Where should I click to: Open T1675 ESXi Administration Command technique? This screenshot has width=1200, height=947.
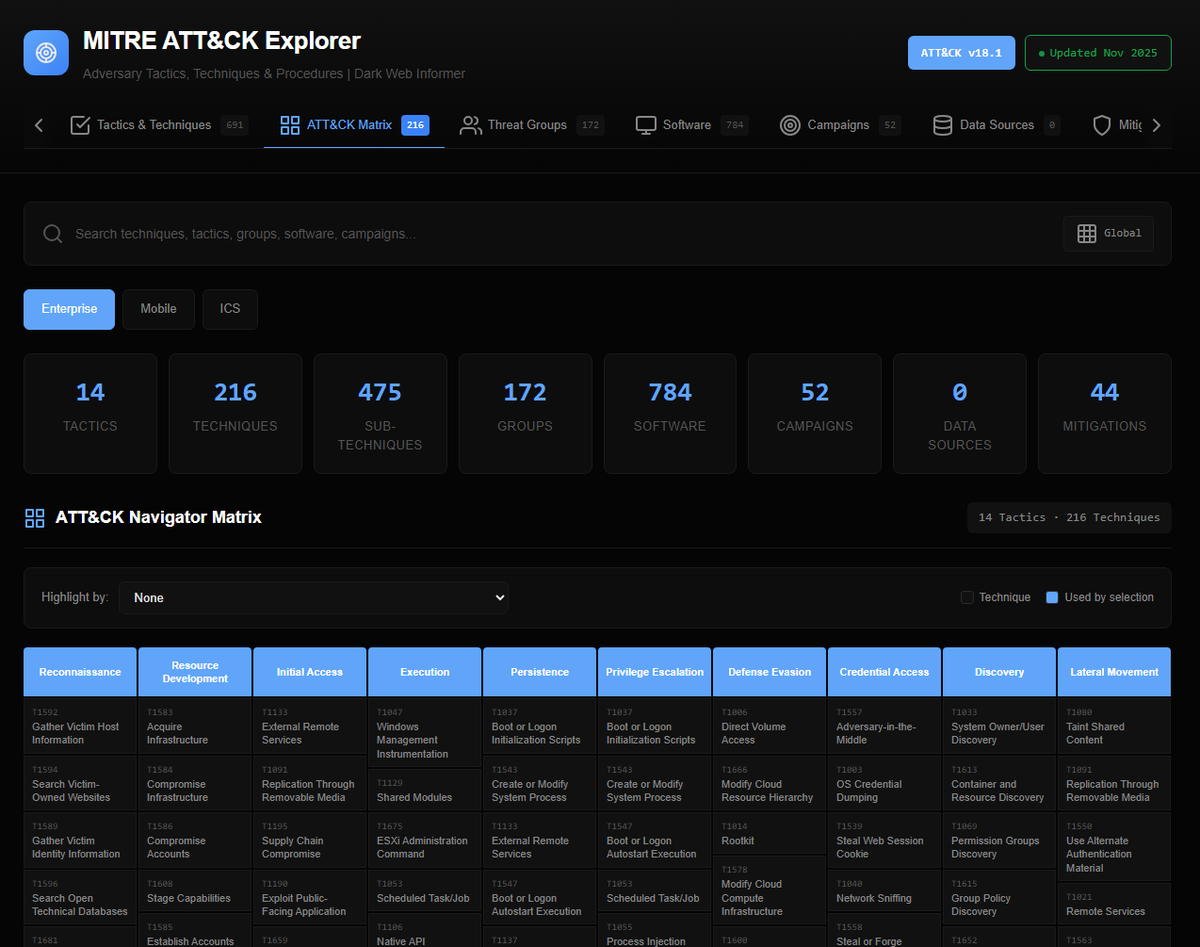click(x=425, y=840)
